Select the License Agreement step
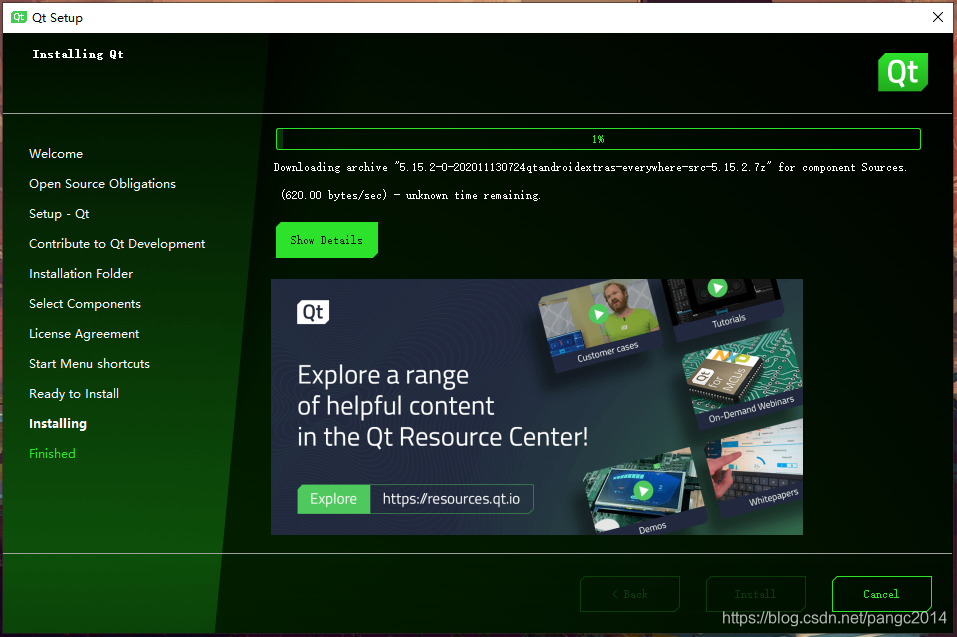Image resolution: width=957 pixels, height=637 pixels. tap(84, 334)
